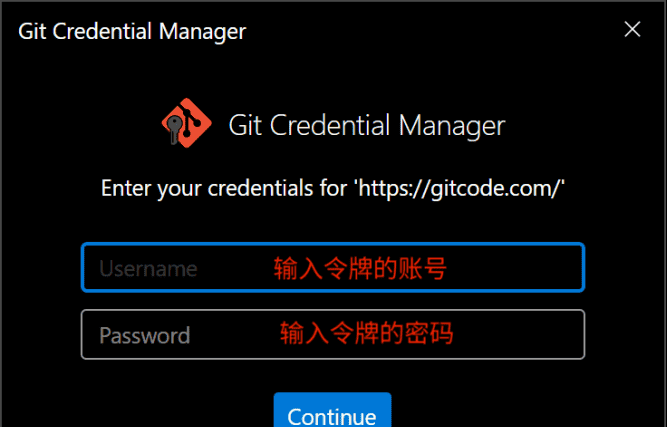Click the 'Password' placeholder text
667x427 pixels.
(x=144, y=335)
